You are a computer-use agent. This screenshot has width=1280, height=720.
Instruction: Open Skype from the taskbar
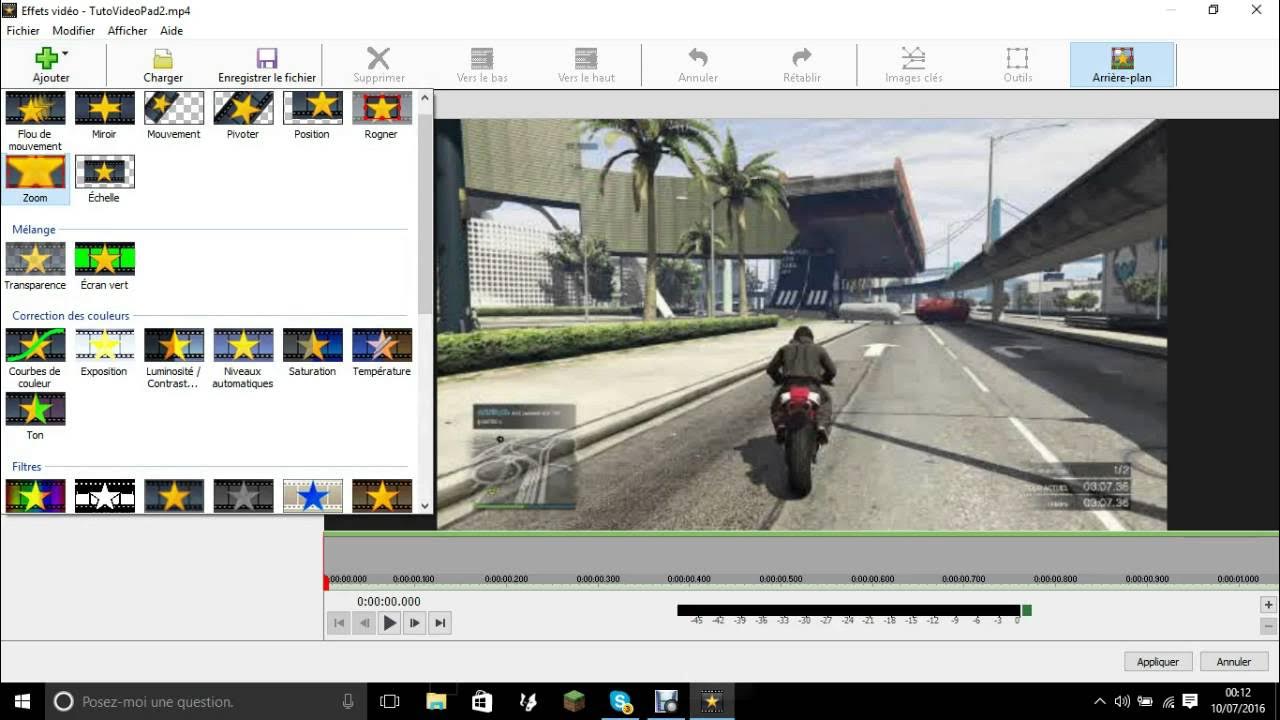(x=620, y=702)
